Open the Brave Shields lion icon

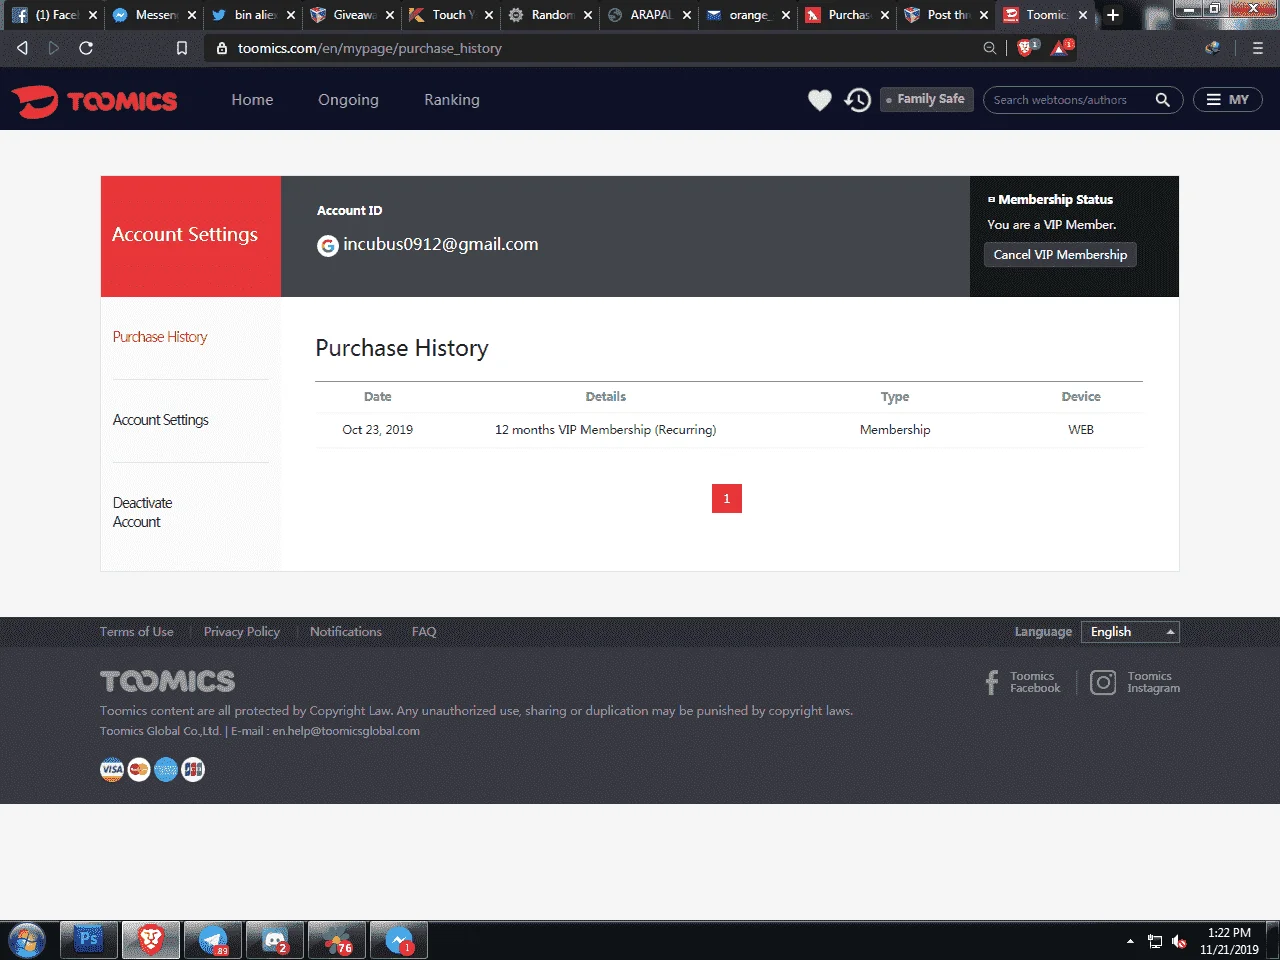[1026, 47]
